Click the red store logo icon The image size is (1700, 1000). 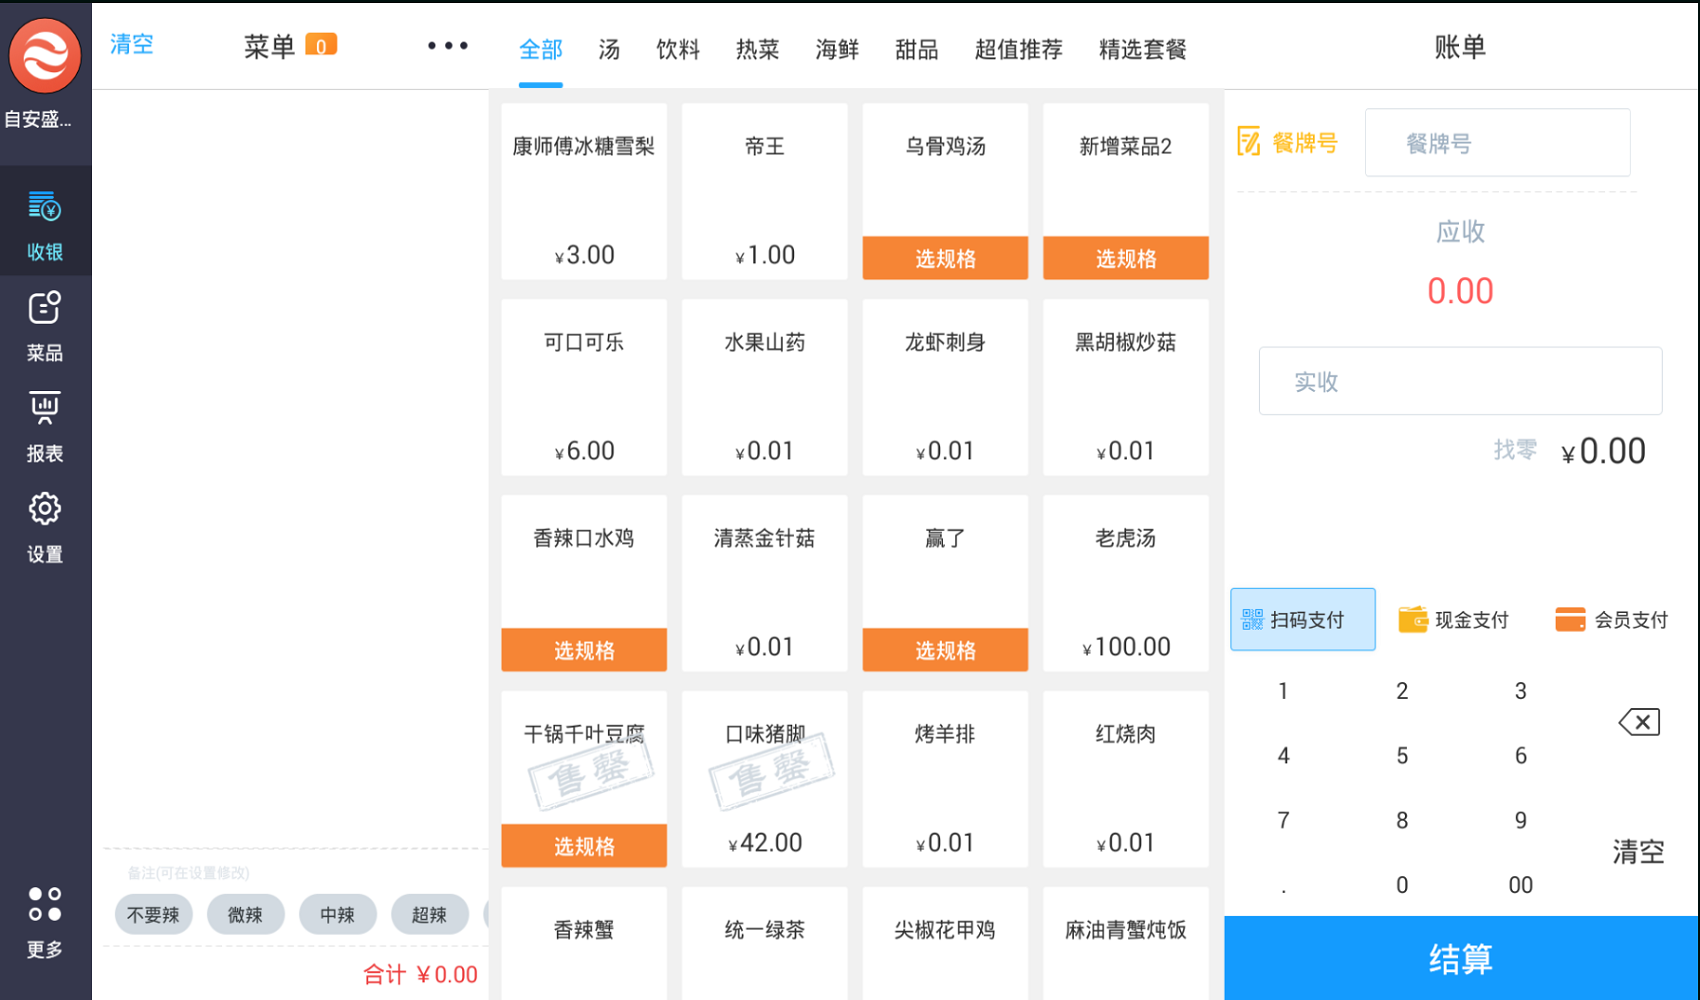[x=45, y=56]
